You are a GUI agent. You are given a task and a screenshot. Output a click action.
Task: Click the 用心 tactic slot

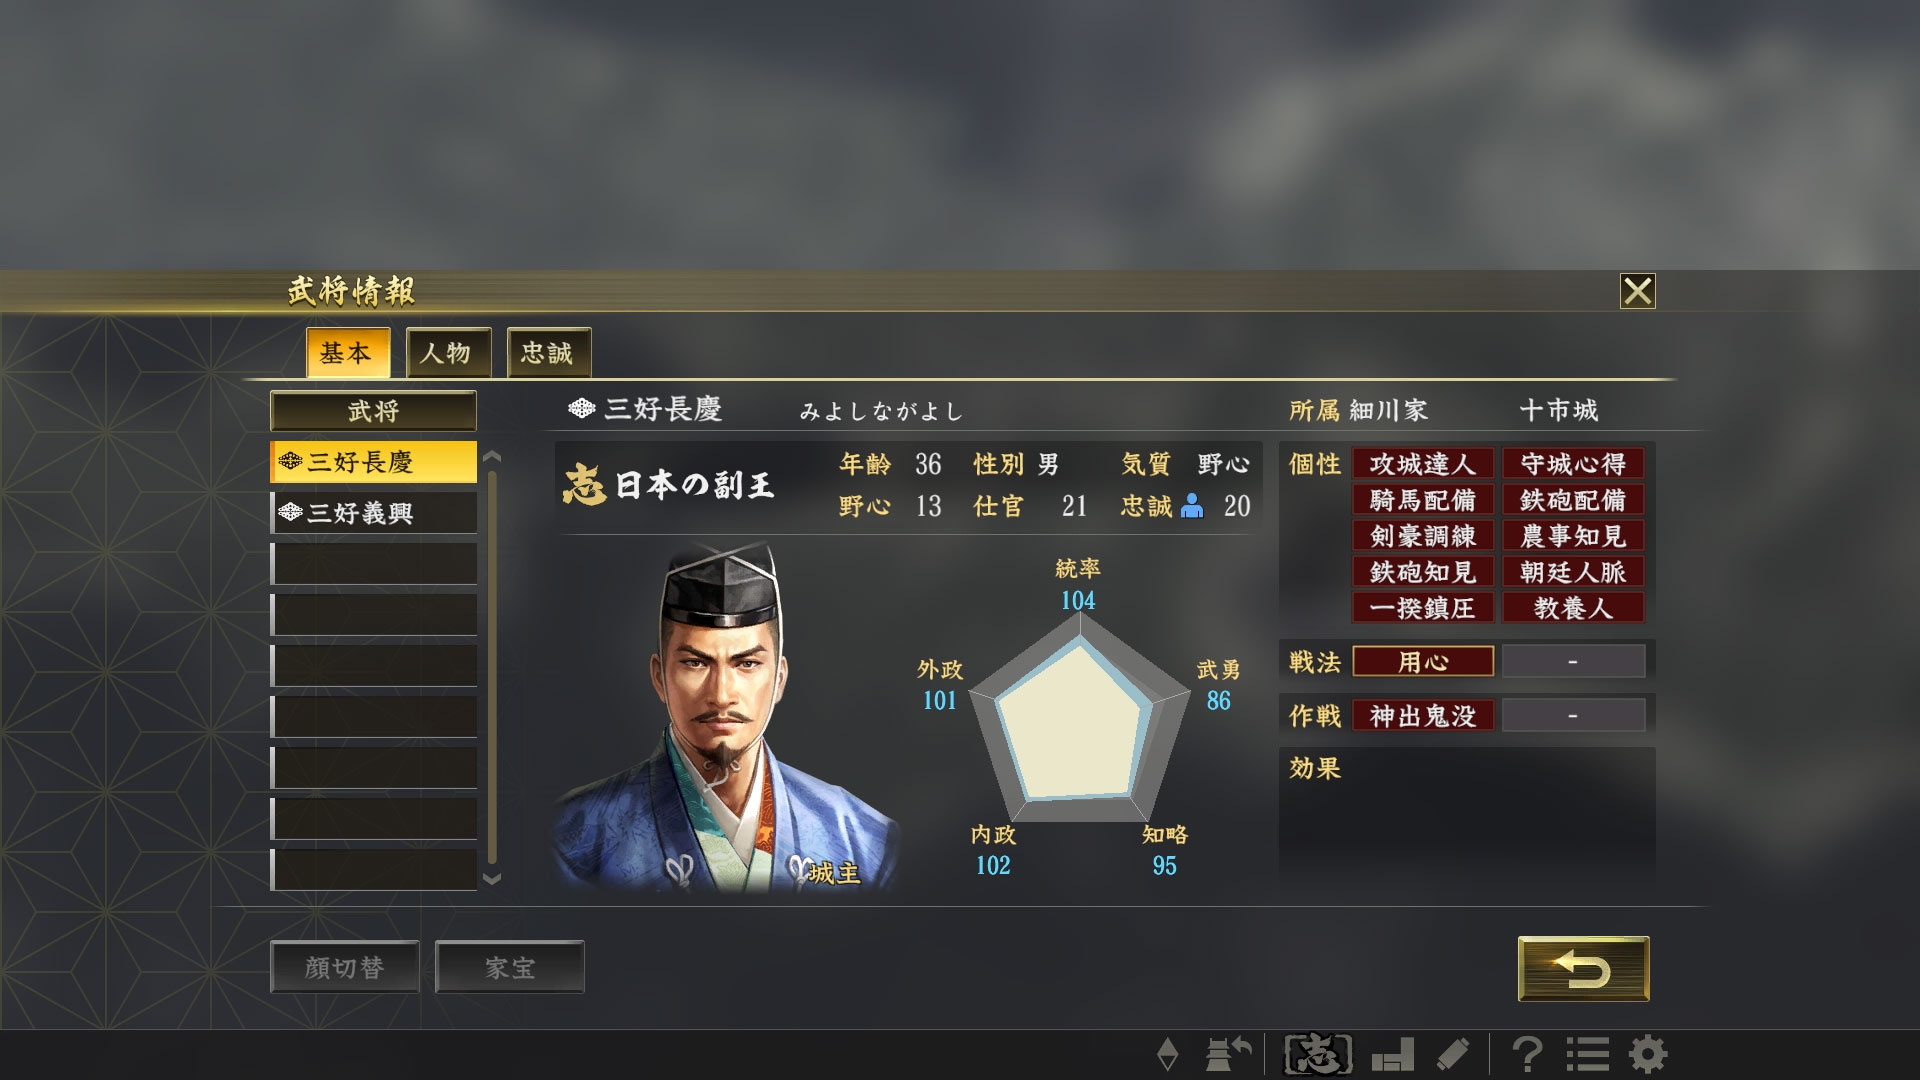(x=1423, y=661)
